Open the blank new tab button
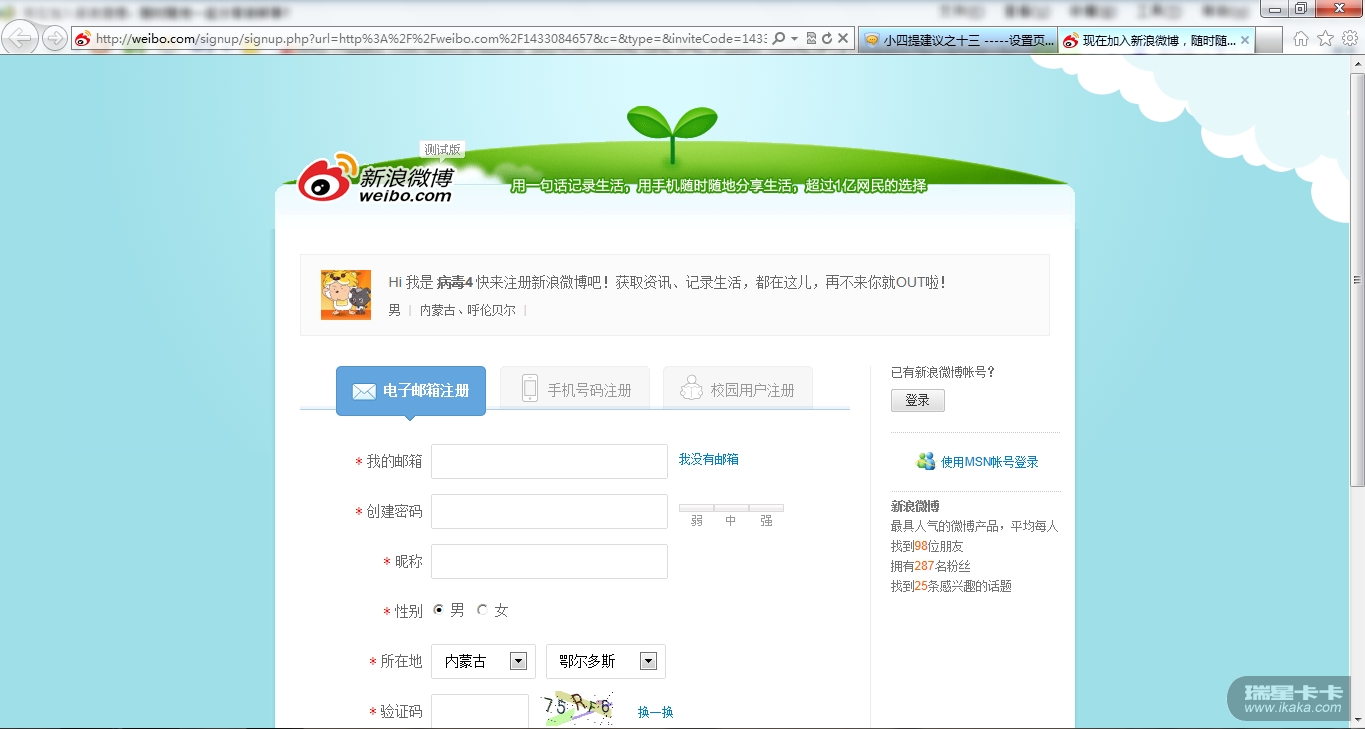Screen dimensions: 1365x729 pyautogui.click(x=1269, y=40)
